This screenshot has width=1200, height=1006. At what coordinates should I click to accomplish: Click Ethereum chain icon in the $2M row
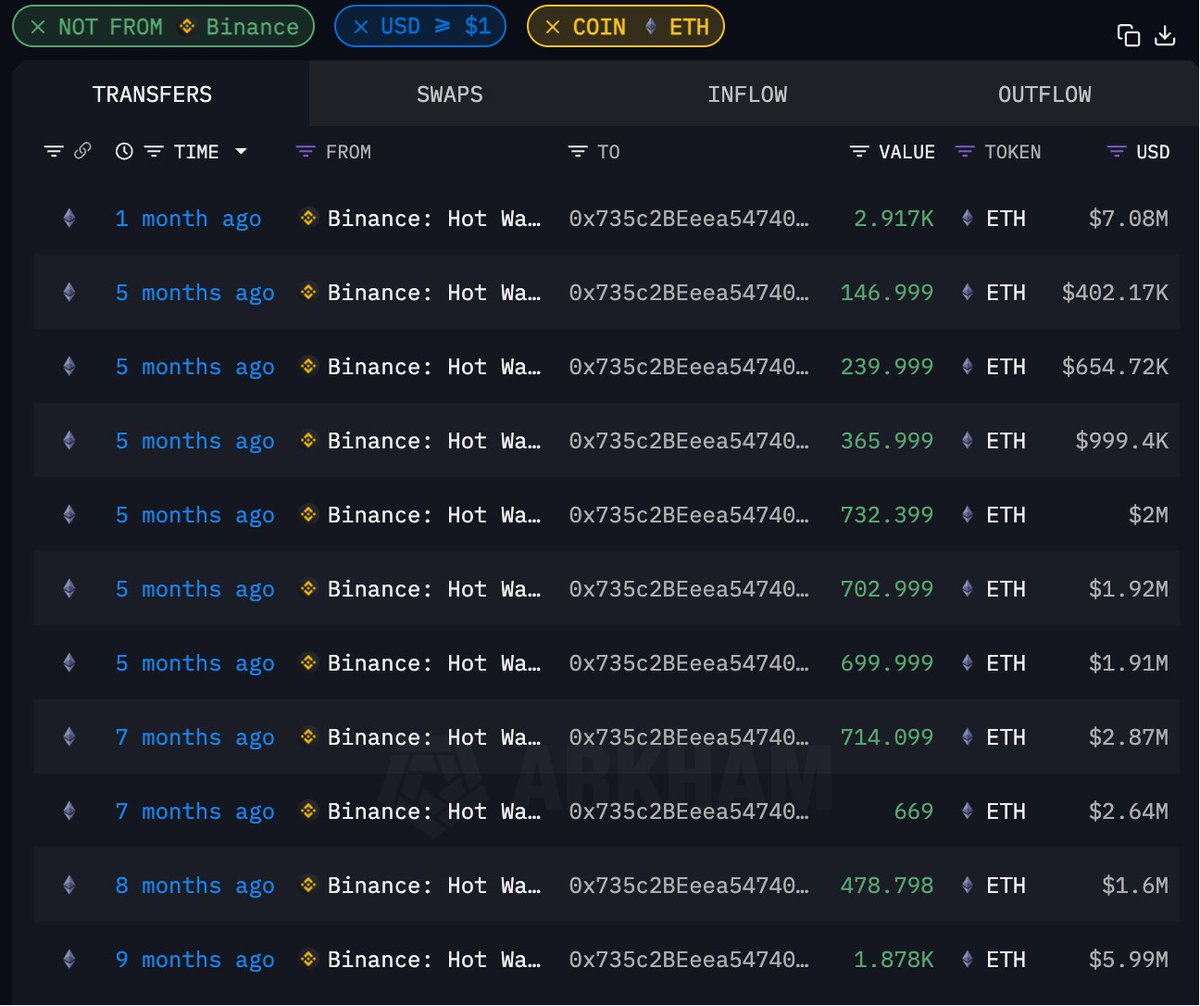pos(69,514)
